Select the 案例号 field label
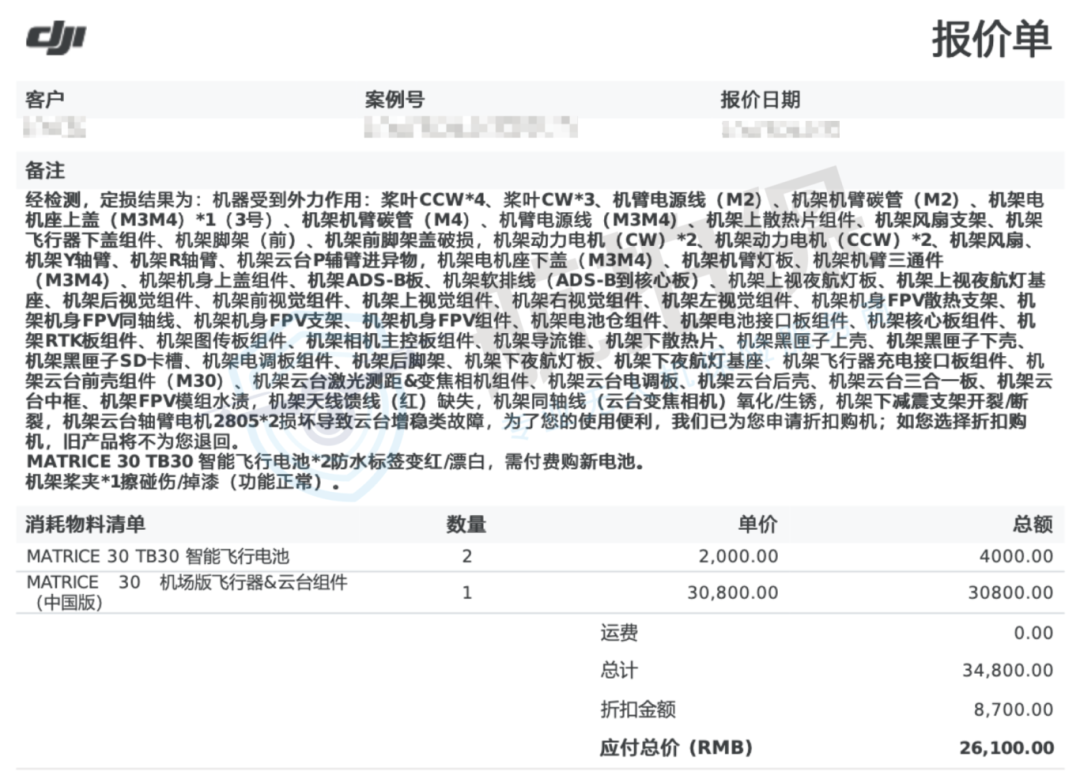 point(394,100)
